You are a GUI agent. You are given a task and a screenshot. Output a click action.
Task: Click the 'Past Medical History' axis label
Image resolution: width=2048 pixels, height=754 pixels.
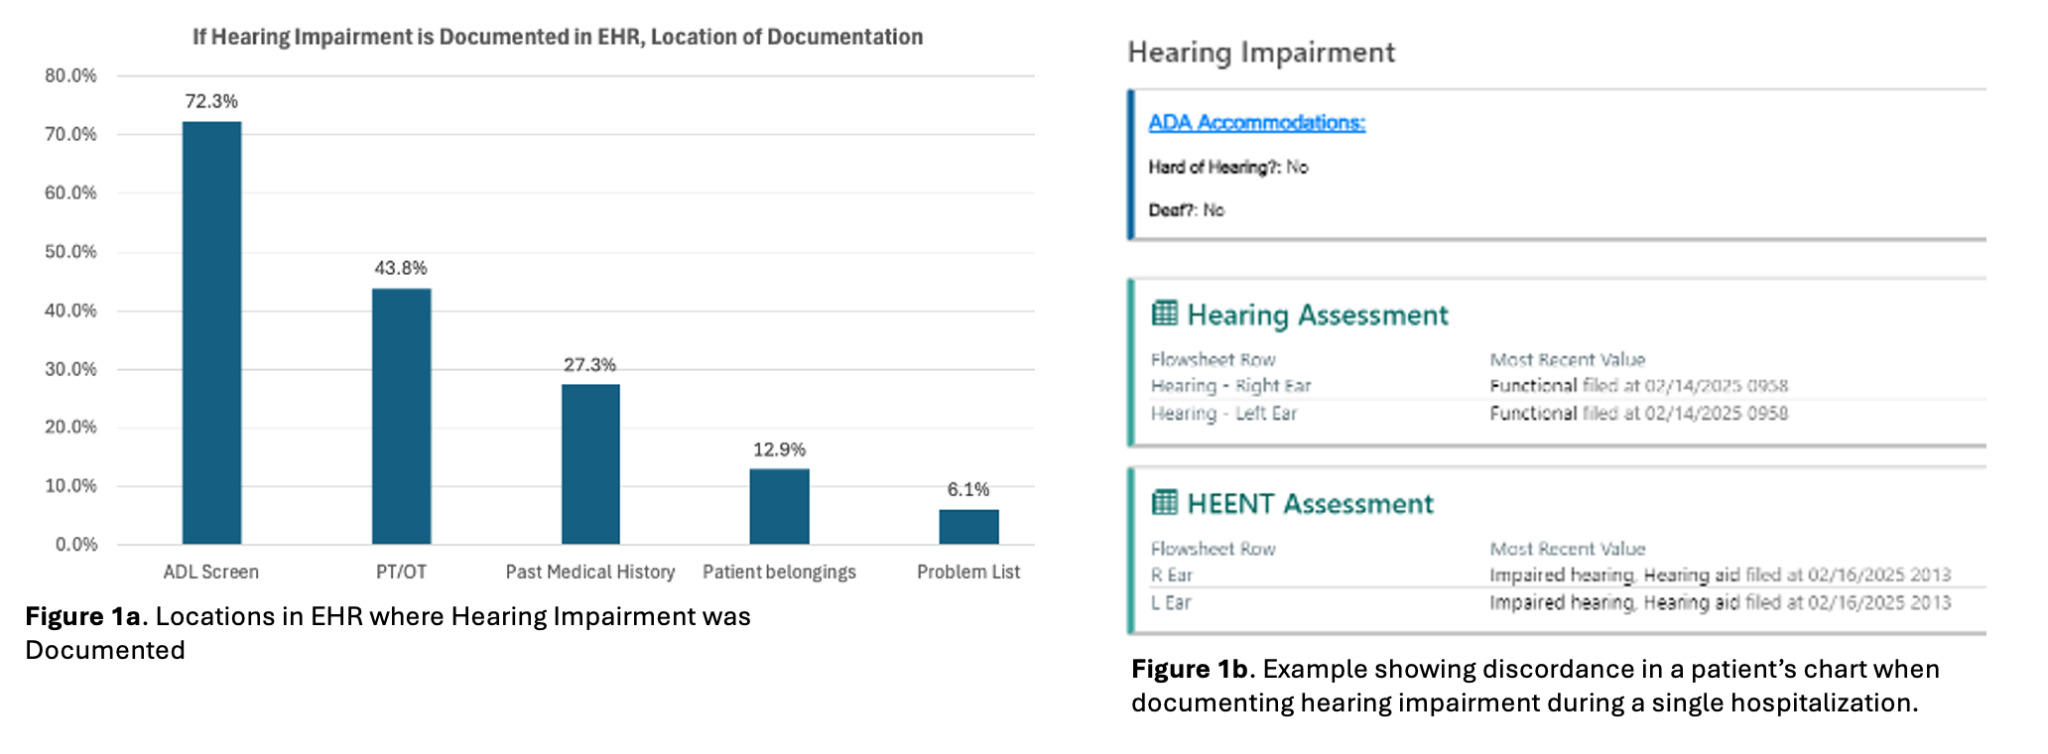point(590,572)
